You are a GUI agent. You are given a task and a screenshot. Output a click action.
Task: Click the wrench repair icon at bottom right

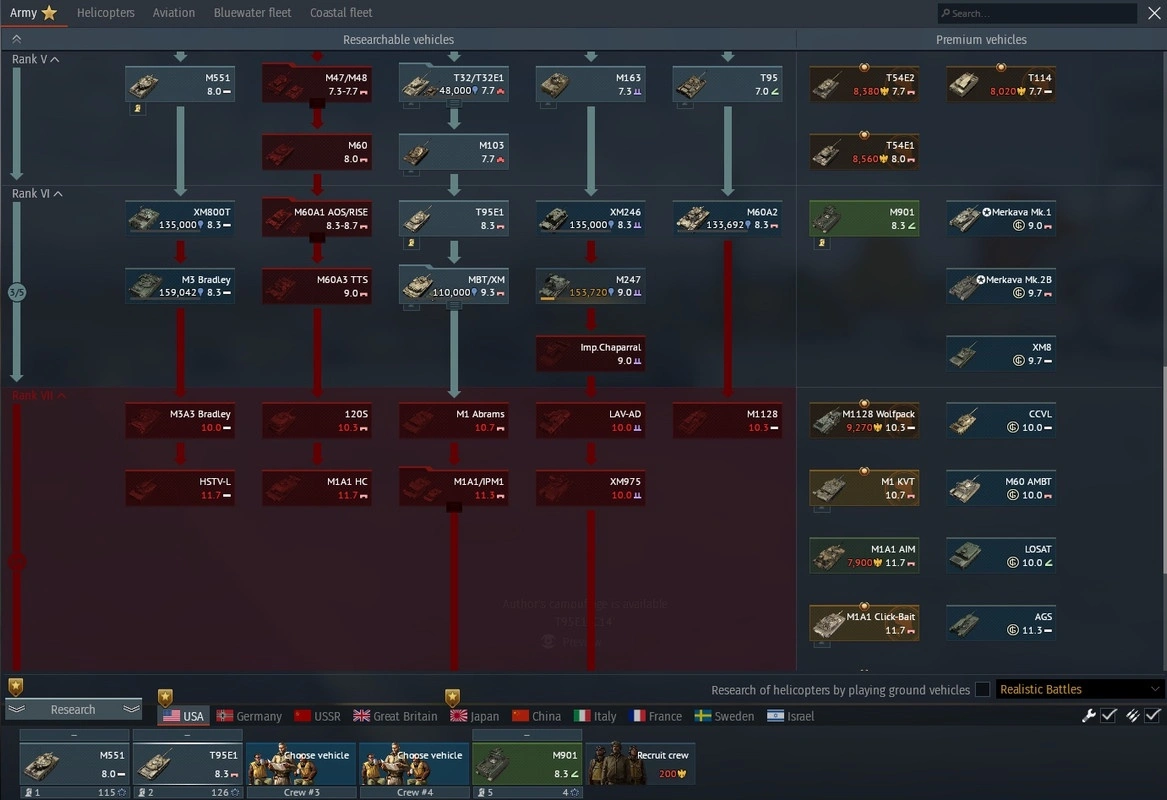(1089, 715)
